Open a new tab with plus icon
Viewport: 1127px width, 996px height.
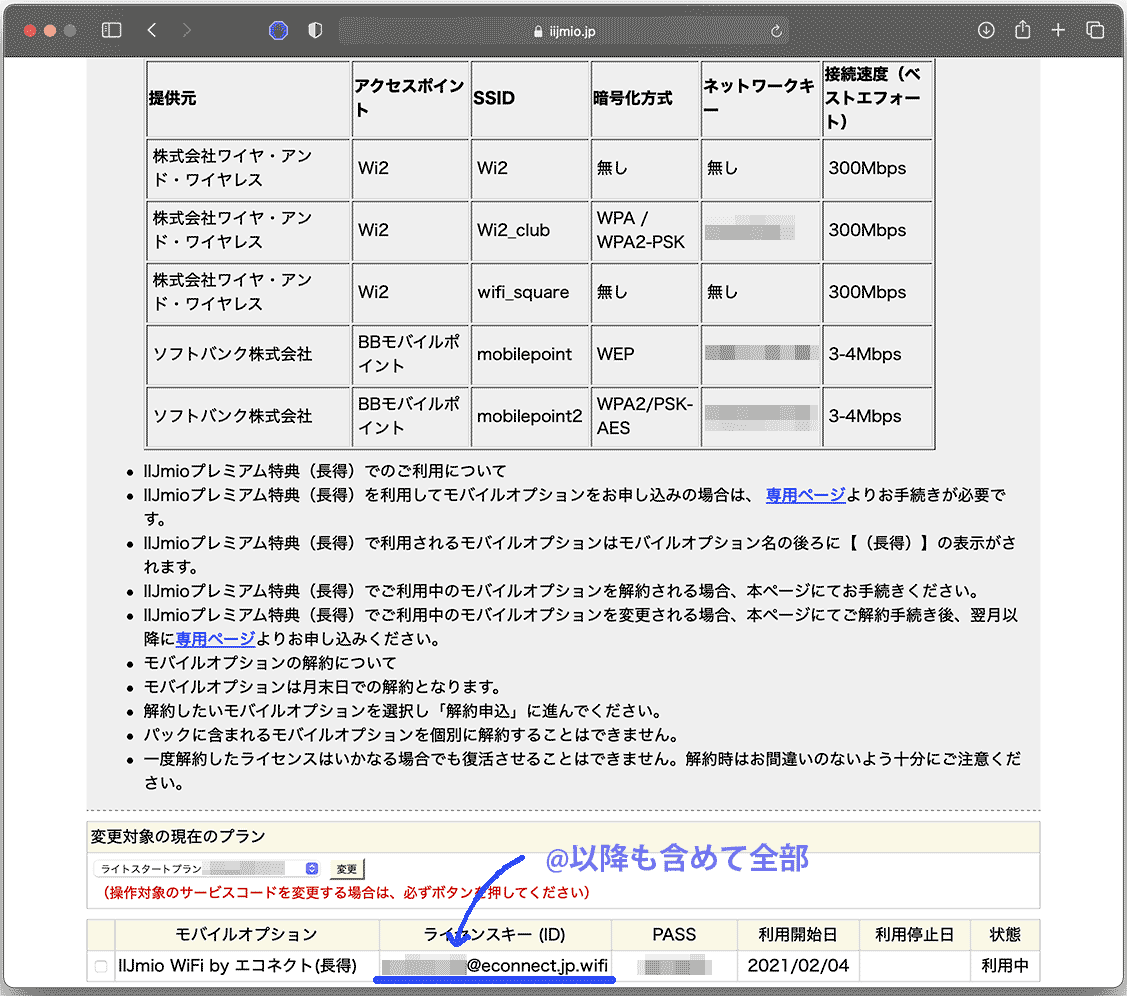coord(1058,30)
